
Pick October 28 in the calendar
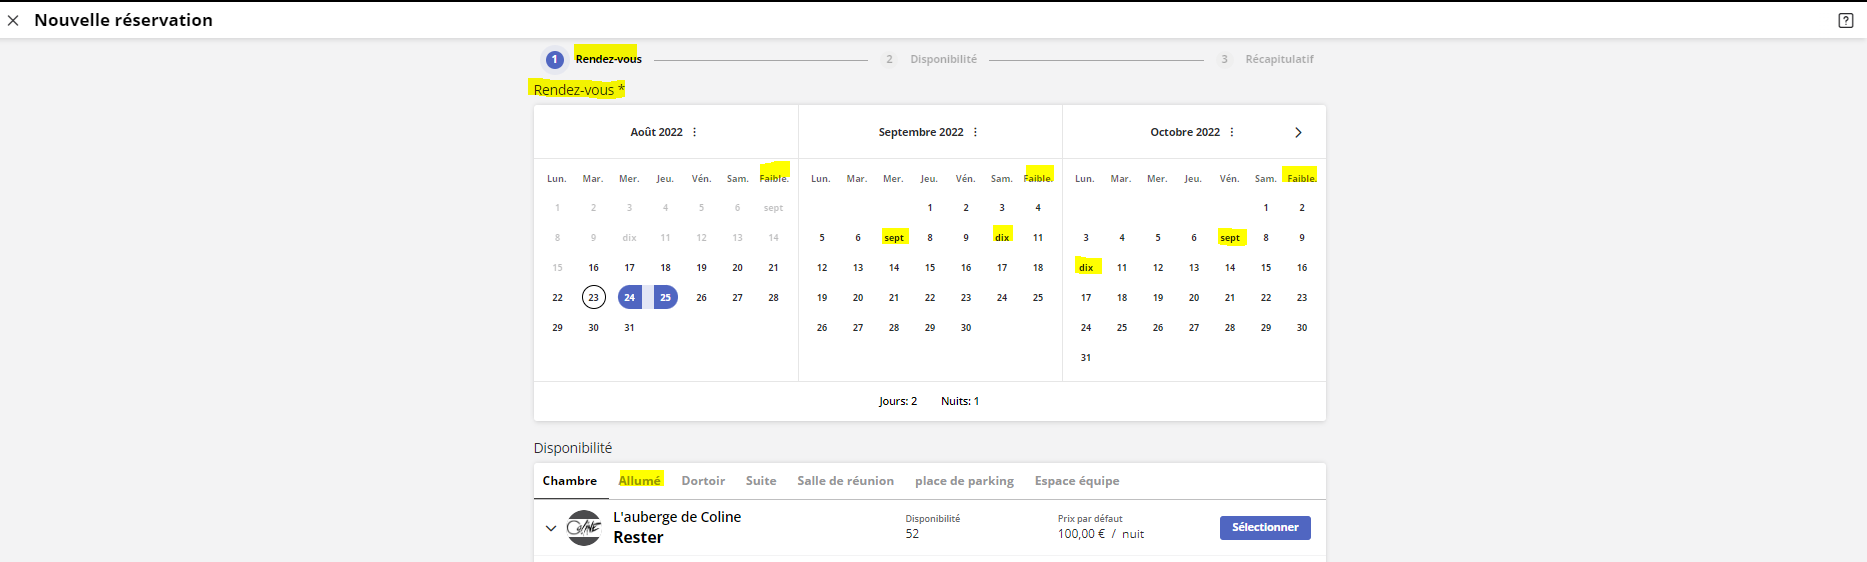[1230, 327]
